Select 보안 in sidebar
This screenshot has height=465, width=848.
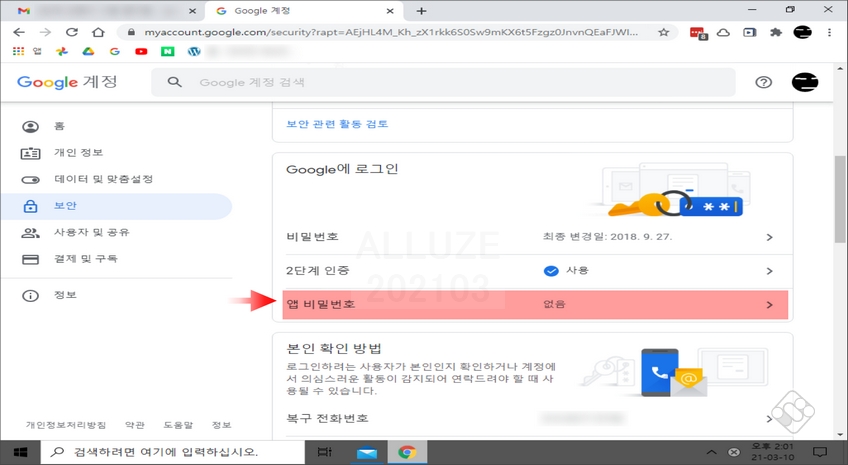click(116, 206)
